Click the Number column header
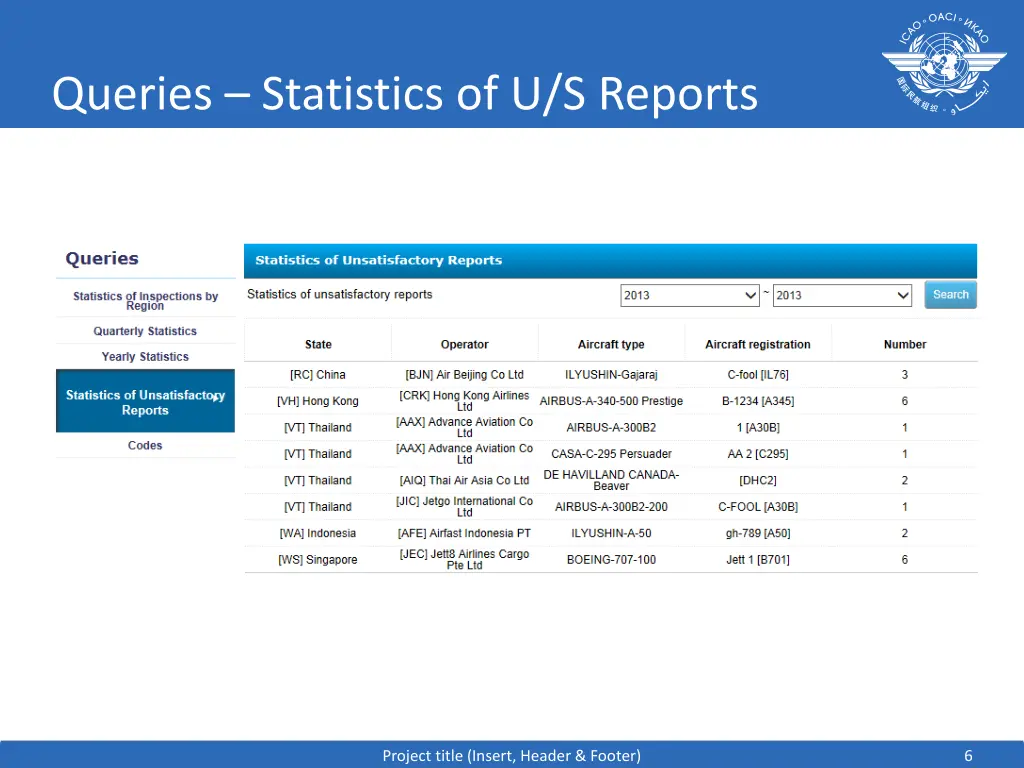1024x768 pixels. [x=904, y=344]
